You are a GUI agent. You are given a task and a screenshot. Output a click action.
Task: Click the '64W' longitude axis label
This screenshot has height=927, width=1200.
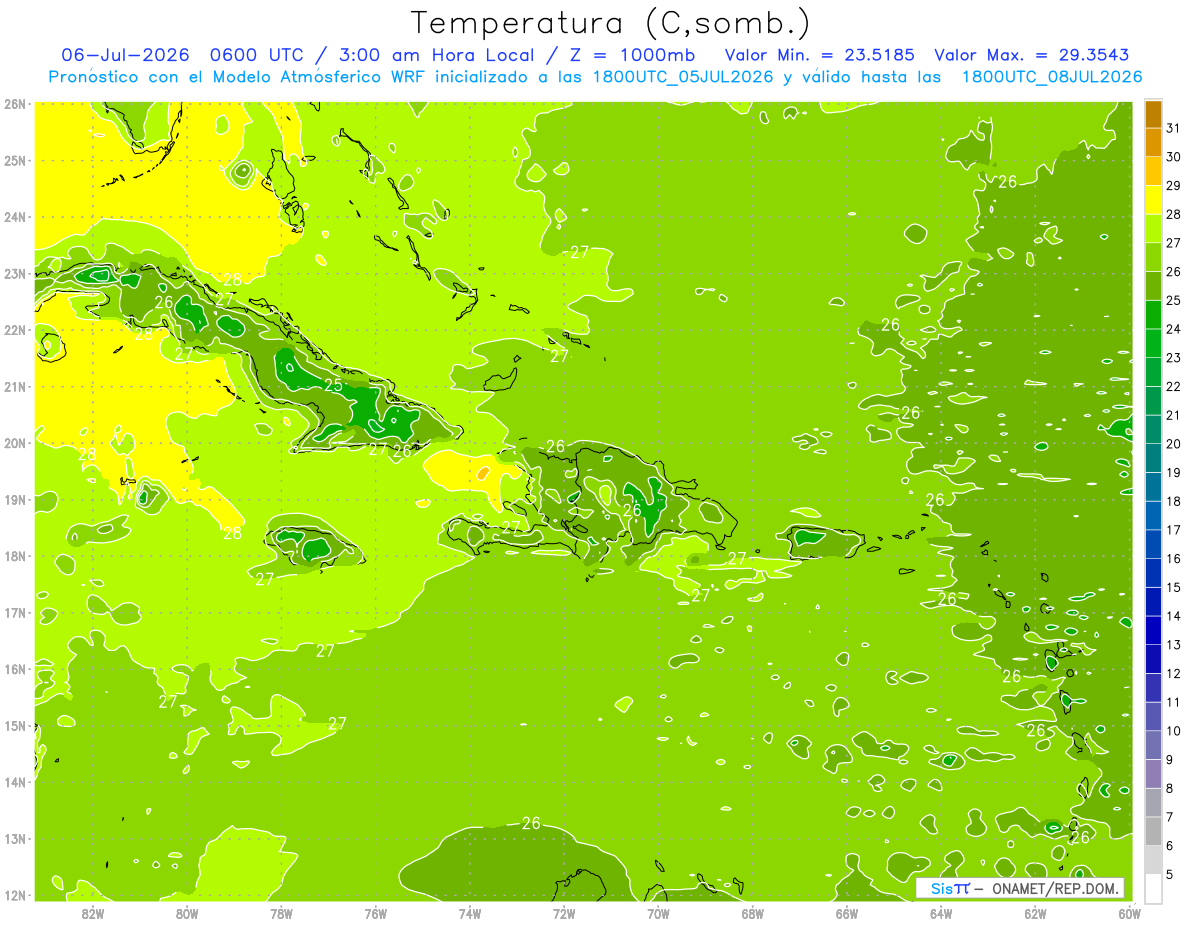941,913
